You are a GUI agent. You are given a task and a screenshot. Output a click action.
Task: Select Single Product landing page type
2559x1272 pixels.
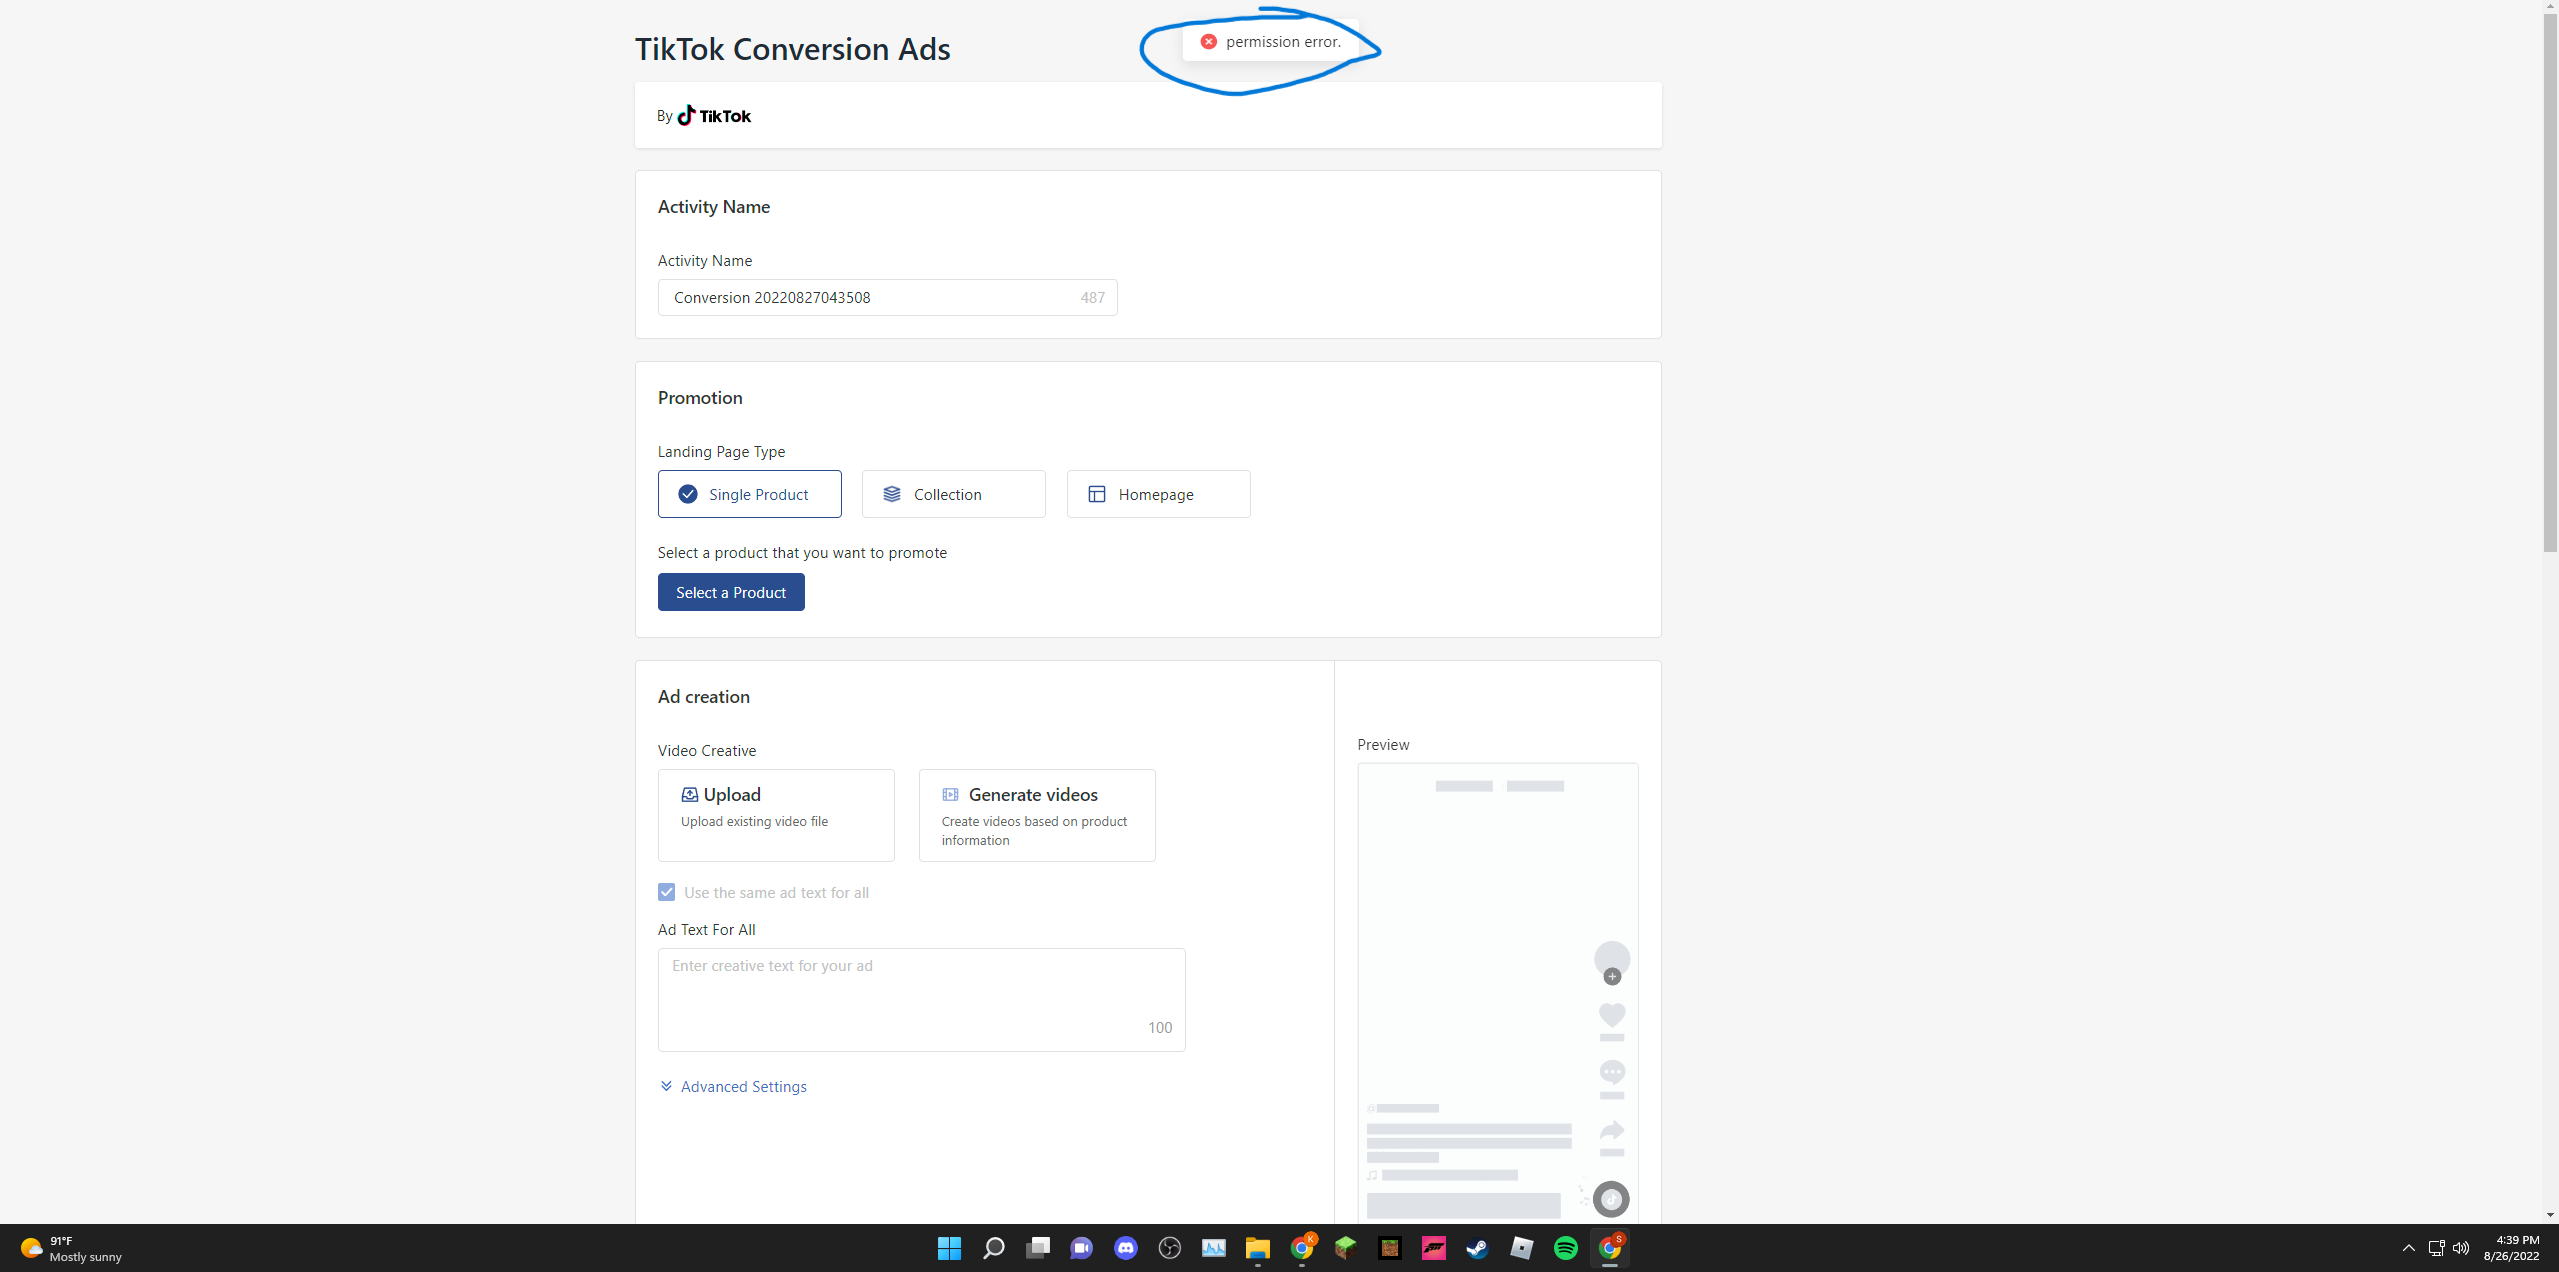click(x=749, y=494)
